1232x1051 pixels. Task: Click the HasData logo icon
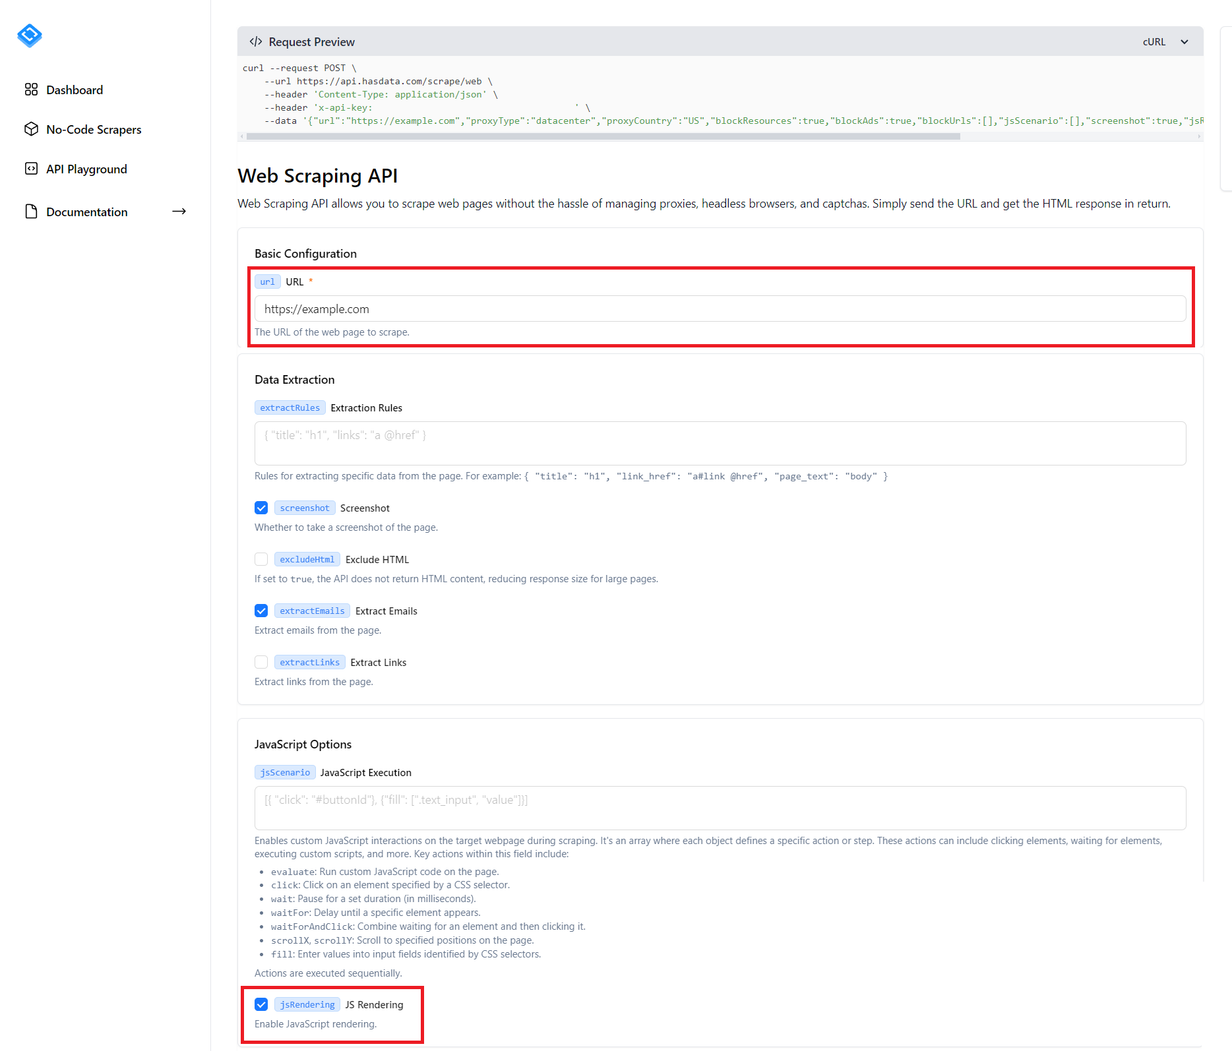(x=30, y=36)
